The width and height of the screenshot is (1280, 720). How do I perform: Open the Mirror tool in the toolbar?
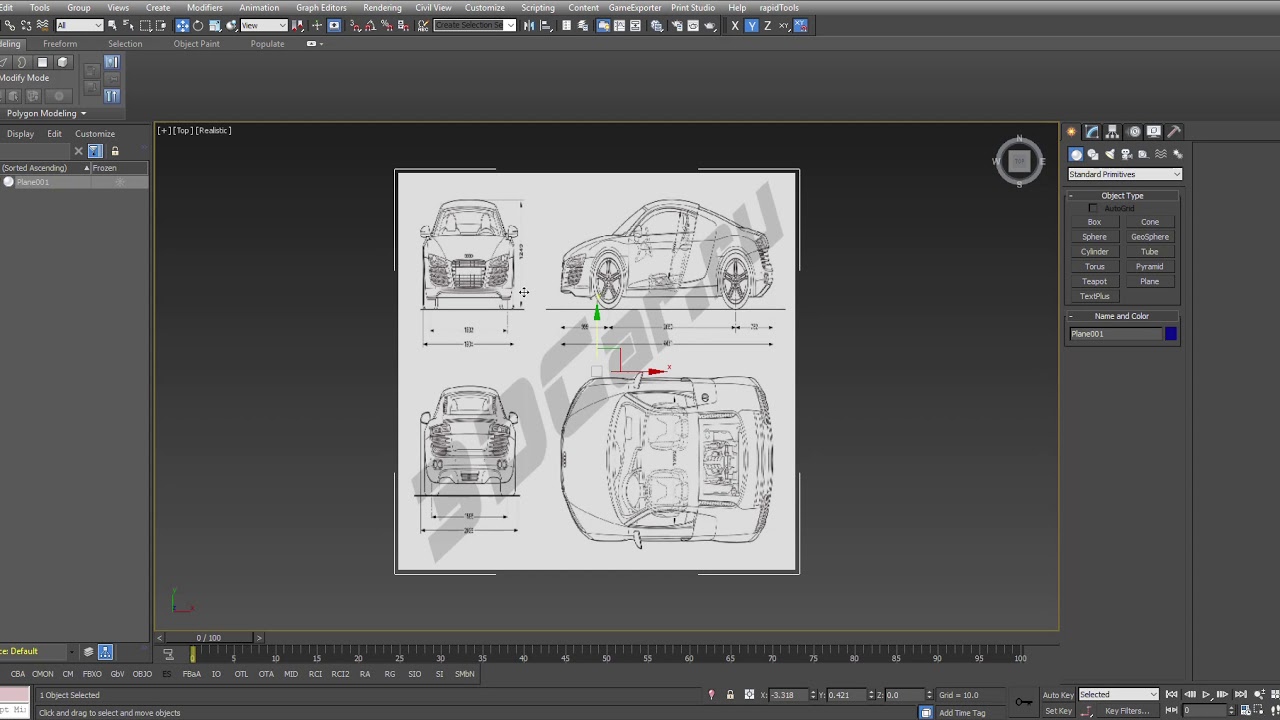pyautogui.click(x=529, y=25)
